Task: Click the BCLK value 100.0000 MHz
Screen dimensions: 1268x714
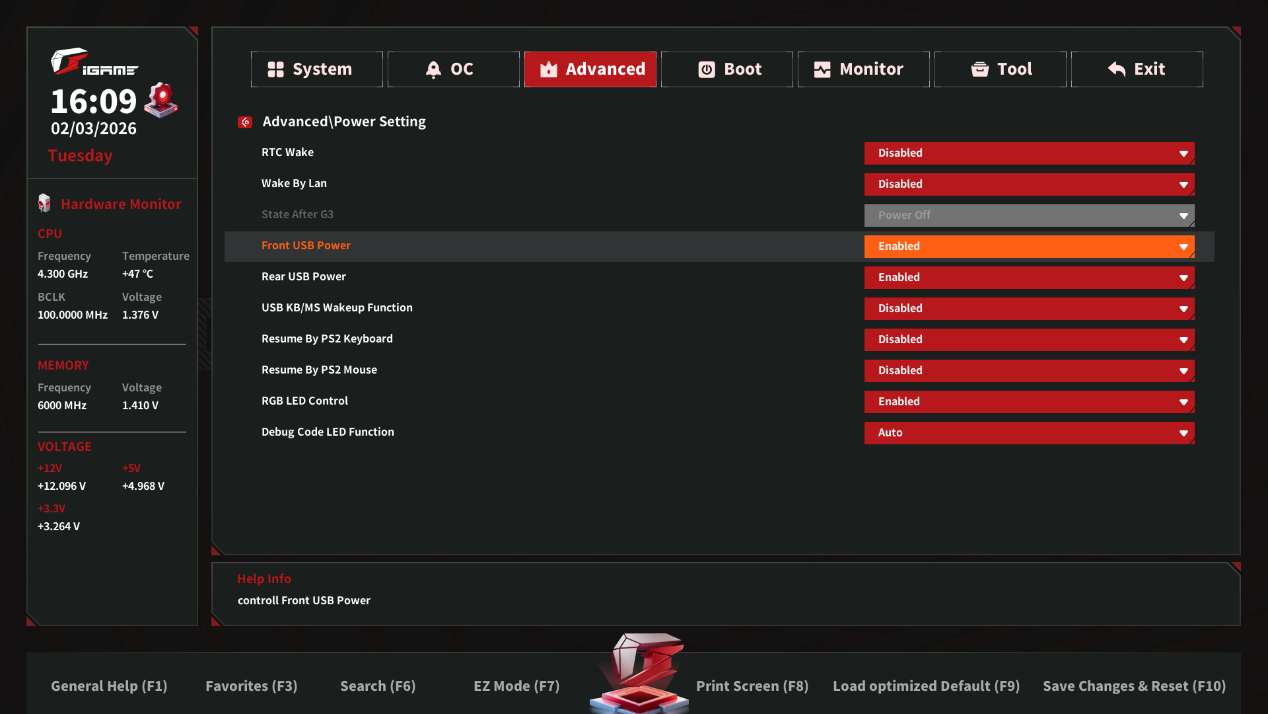Action: click(x=72, y=315)
